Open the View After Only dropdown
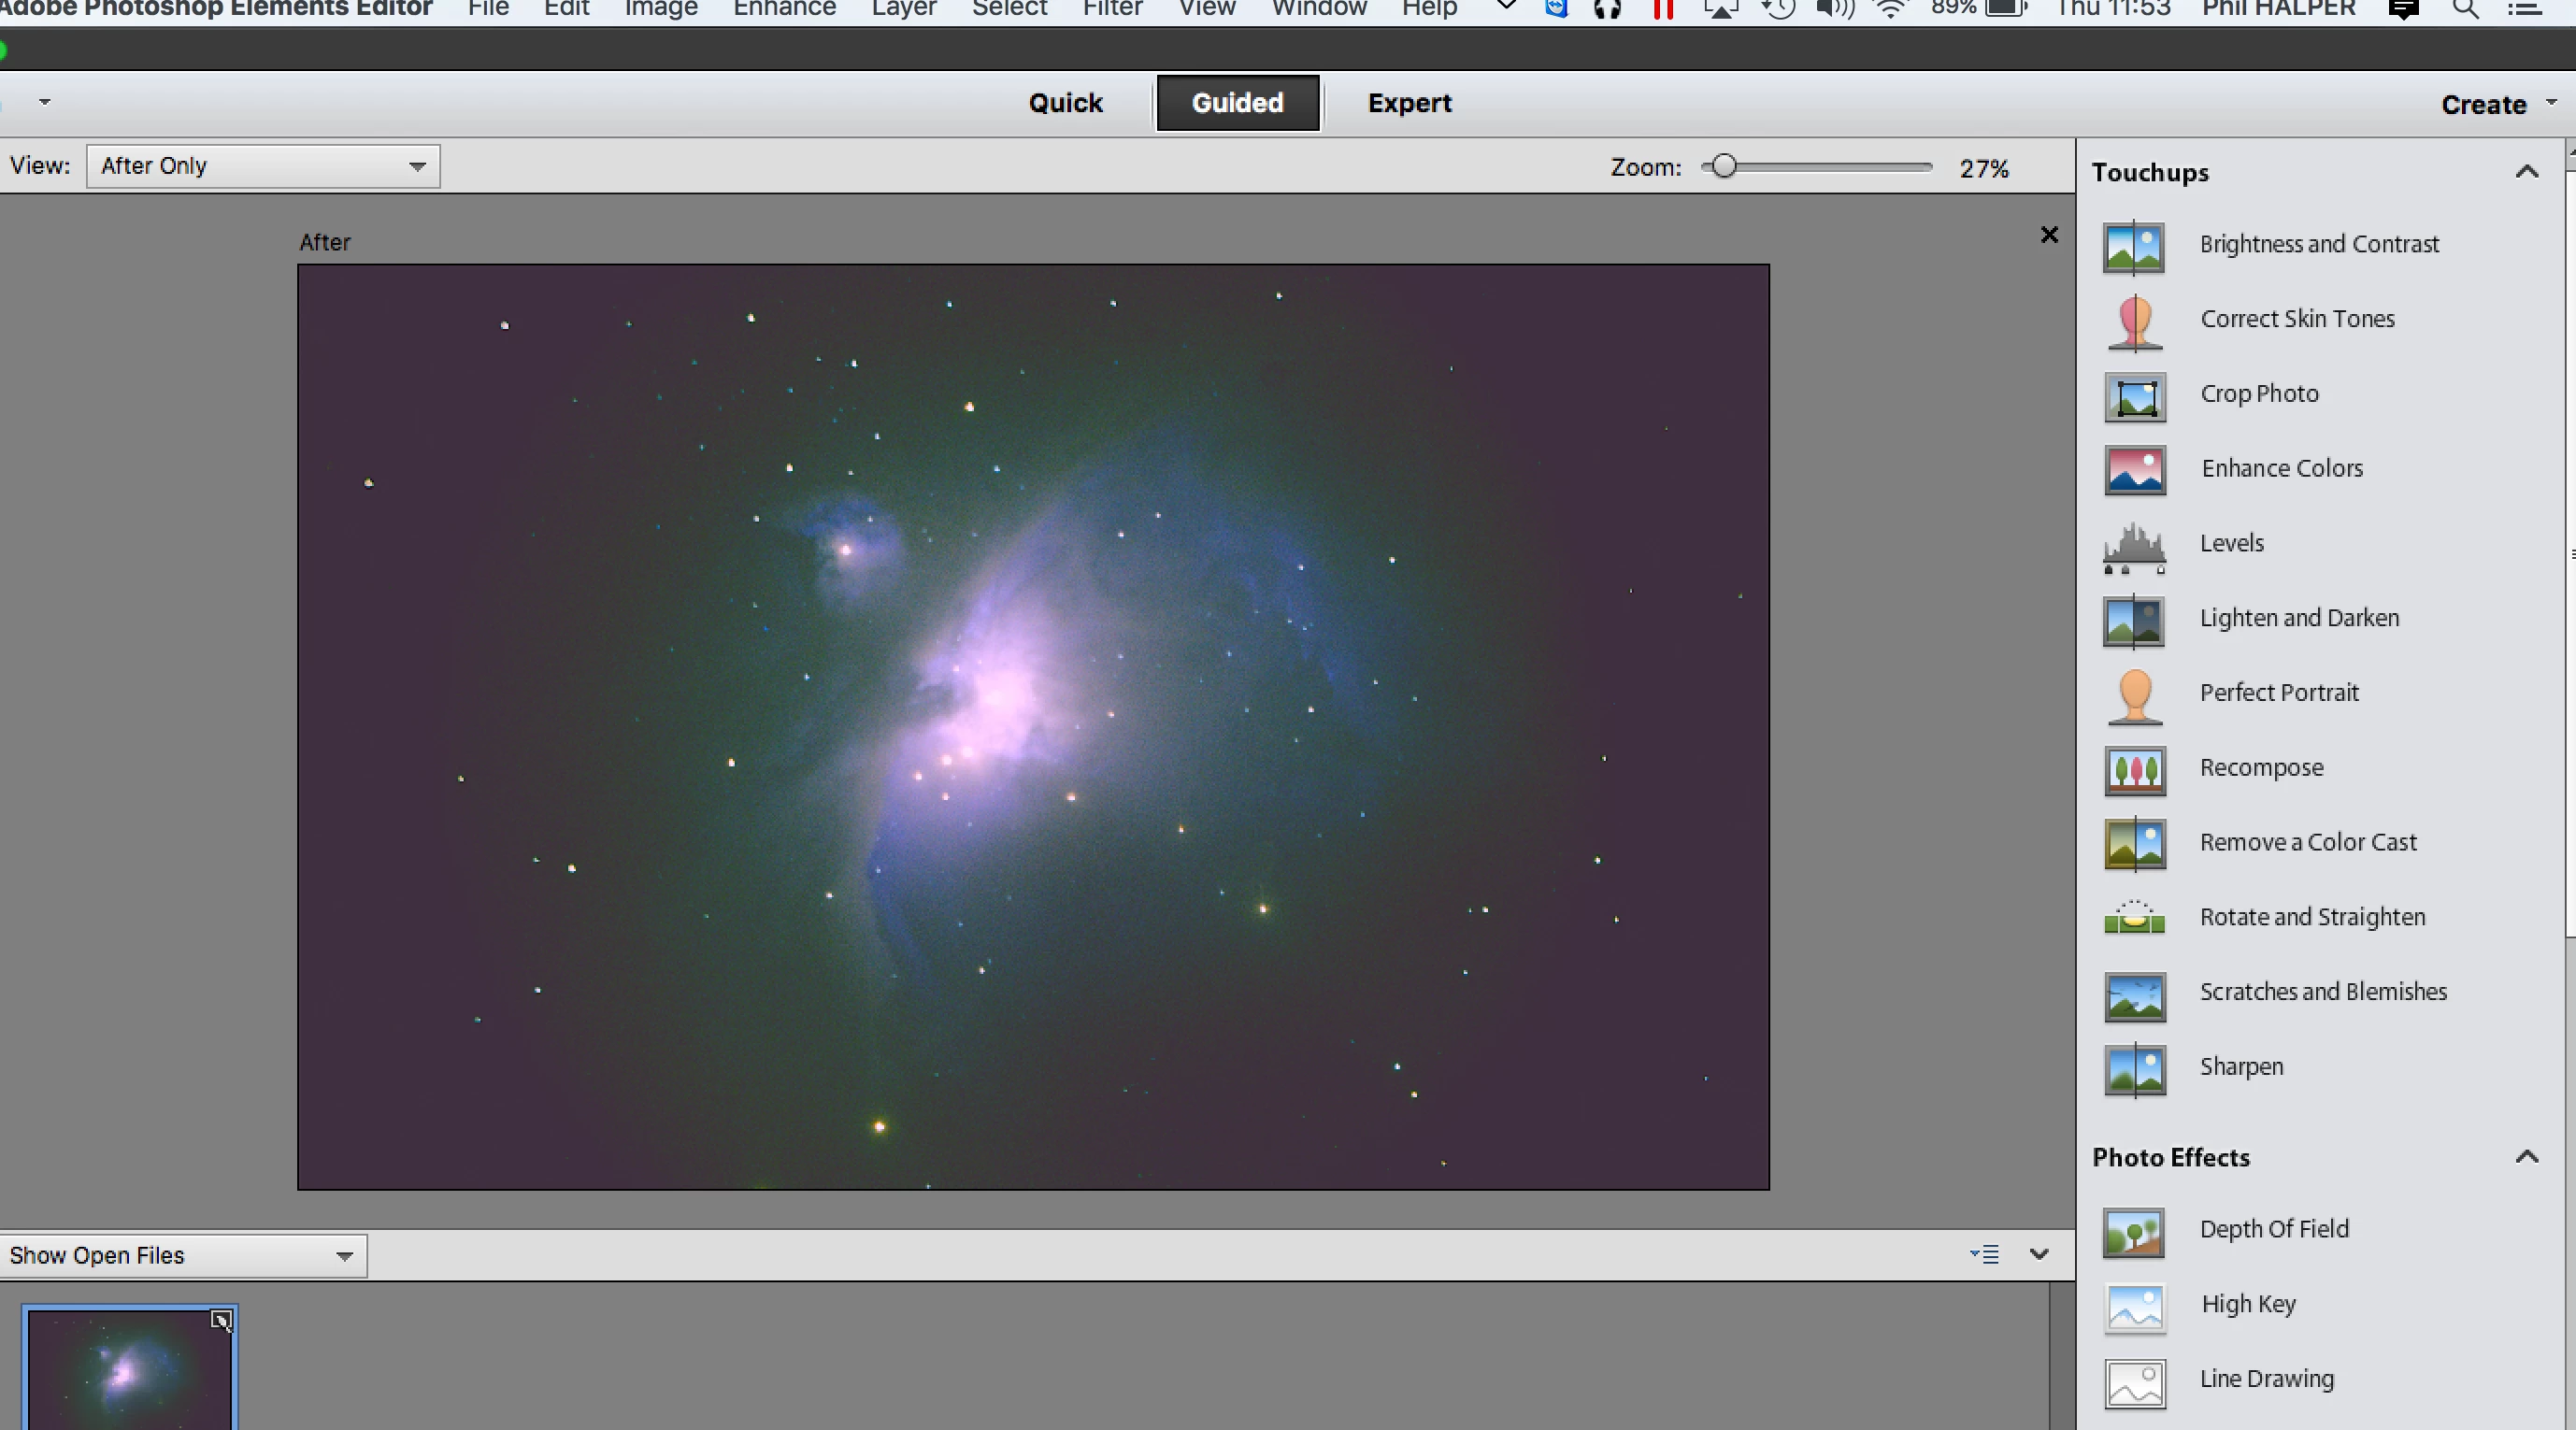2576x1430 pixels. (263, 166)
